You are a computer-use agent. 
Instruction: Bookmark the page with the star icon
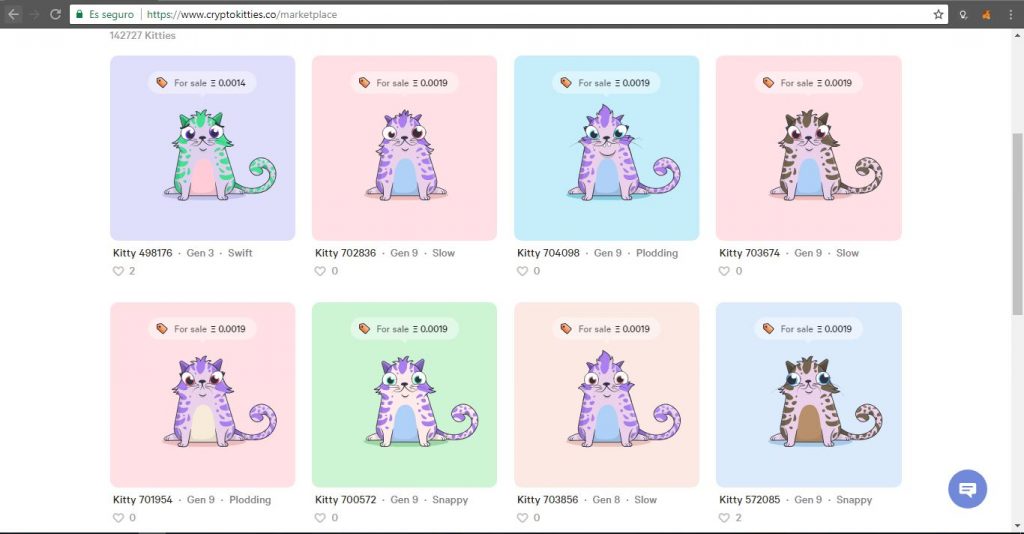[x=938, y=14]
